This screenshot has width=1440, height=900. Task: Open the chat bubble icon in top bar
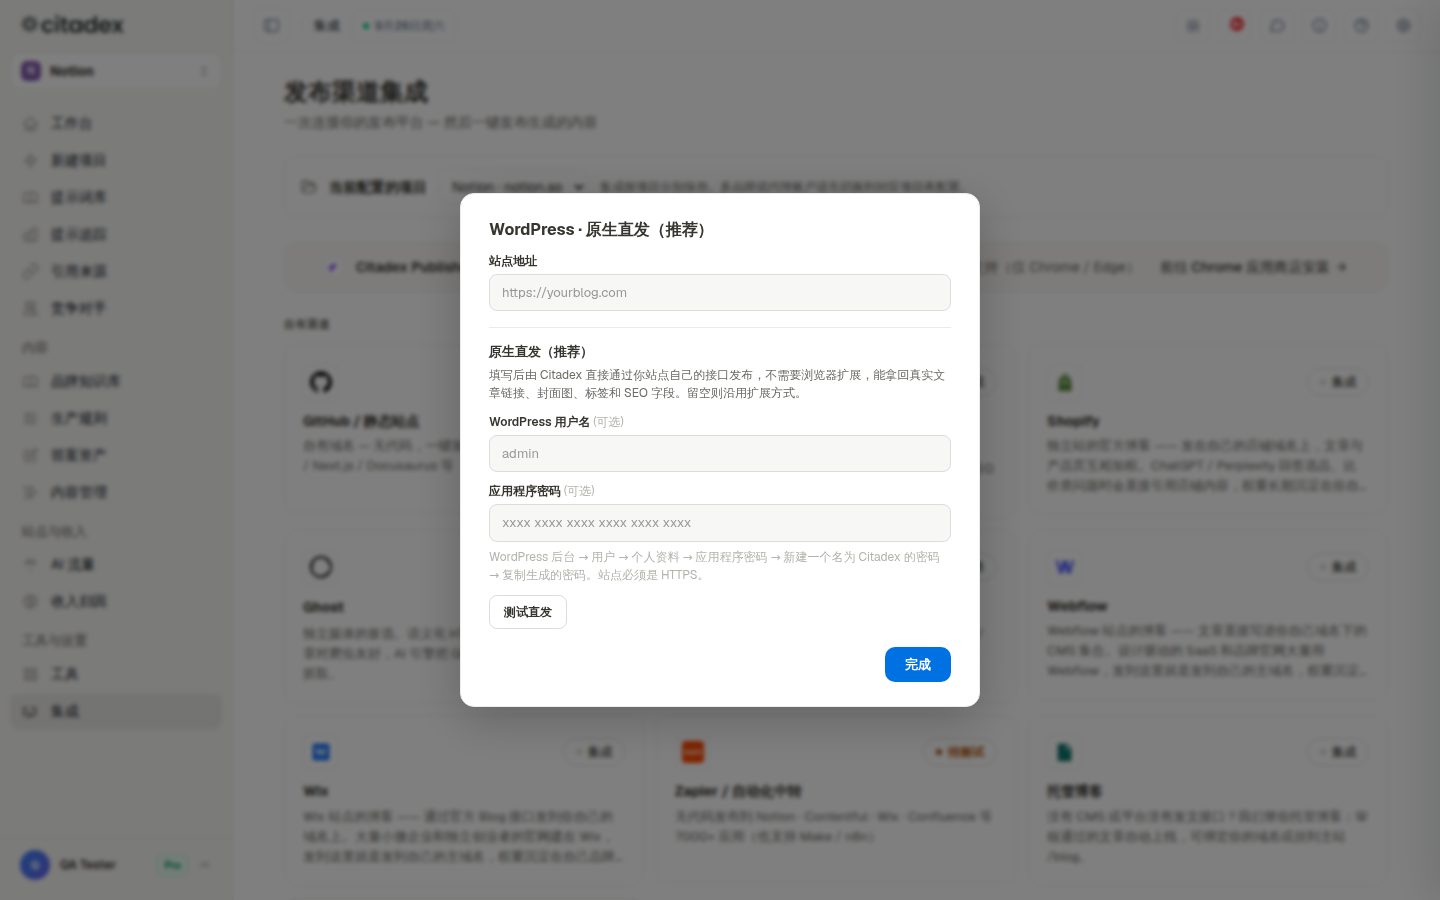click(1277, 25)
